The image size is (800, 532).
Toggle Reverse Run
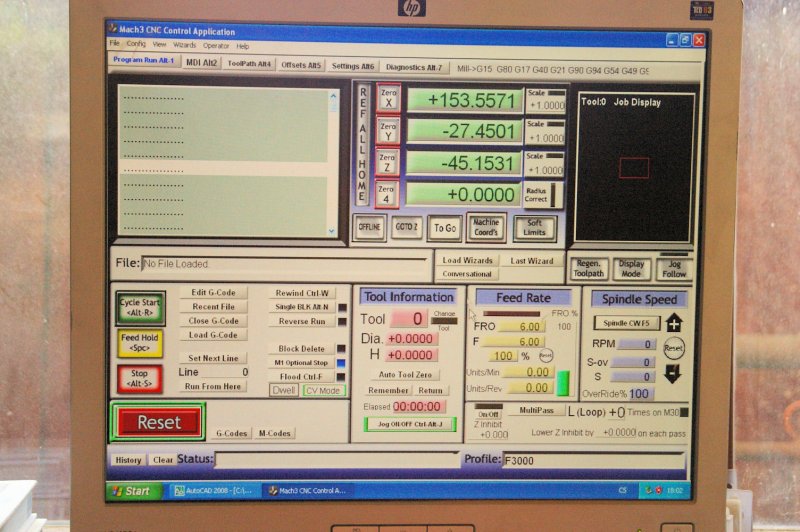[302, 321]
